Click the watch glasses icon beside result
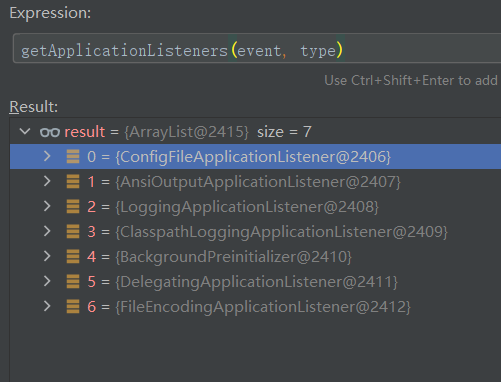The height and width of the screenshot is (382, 501). click(x=50, y=132)
